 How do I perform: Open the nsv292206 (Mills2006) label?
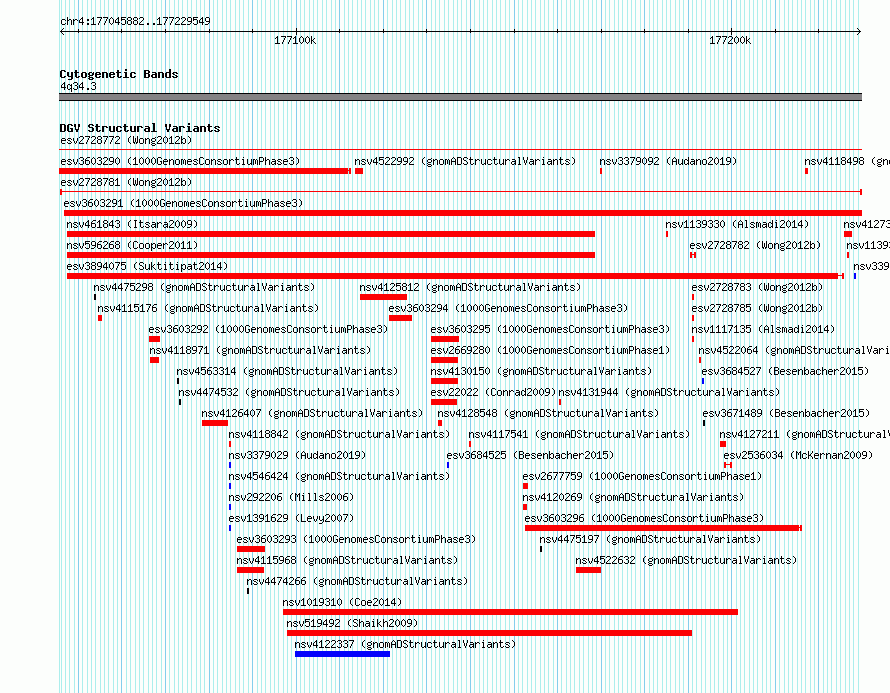[291, 497]
